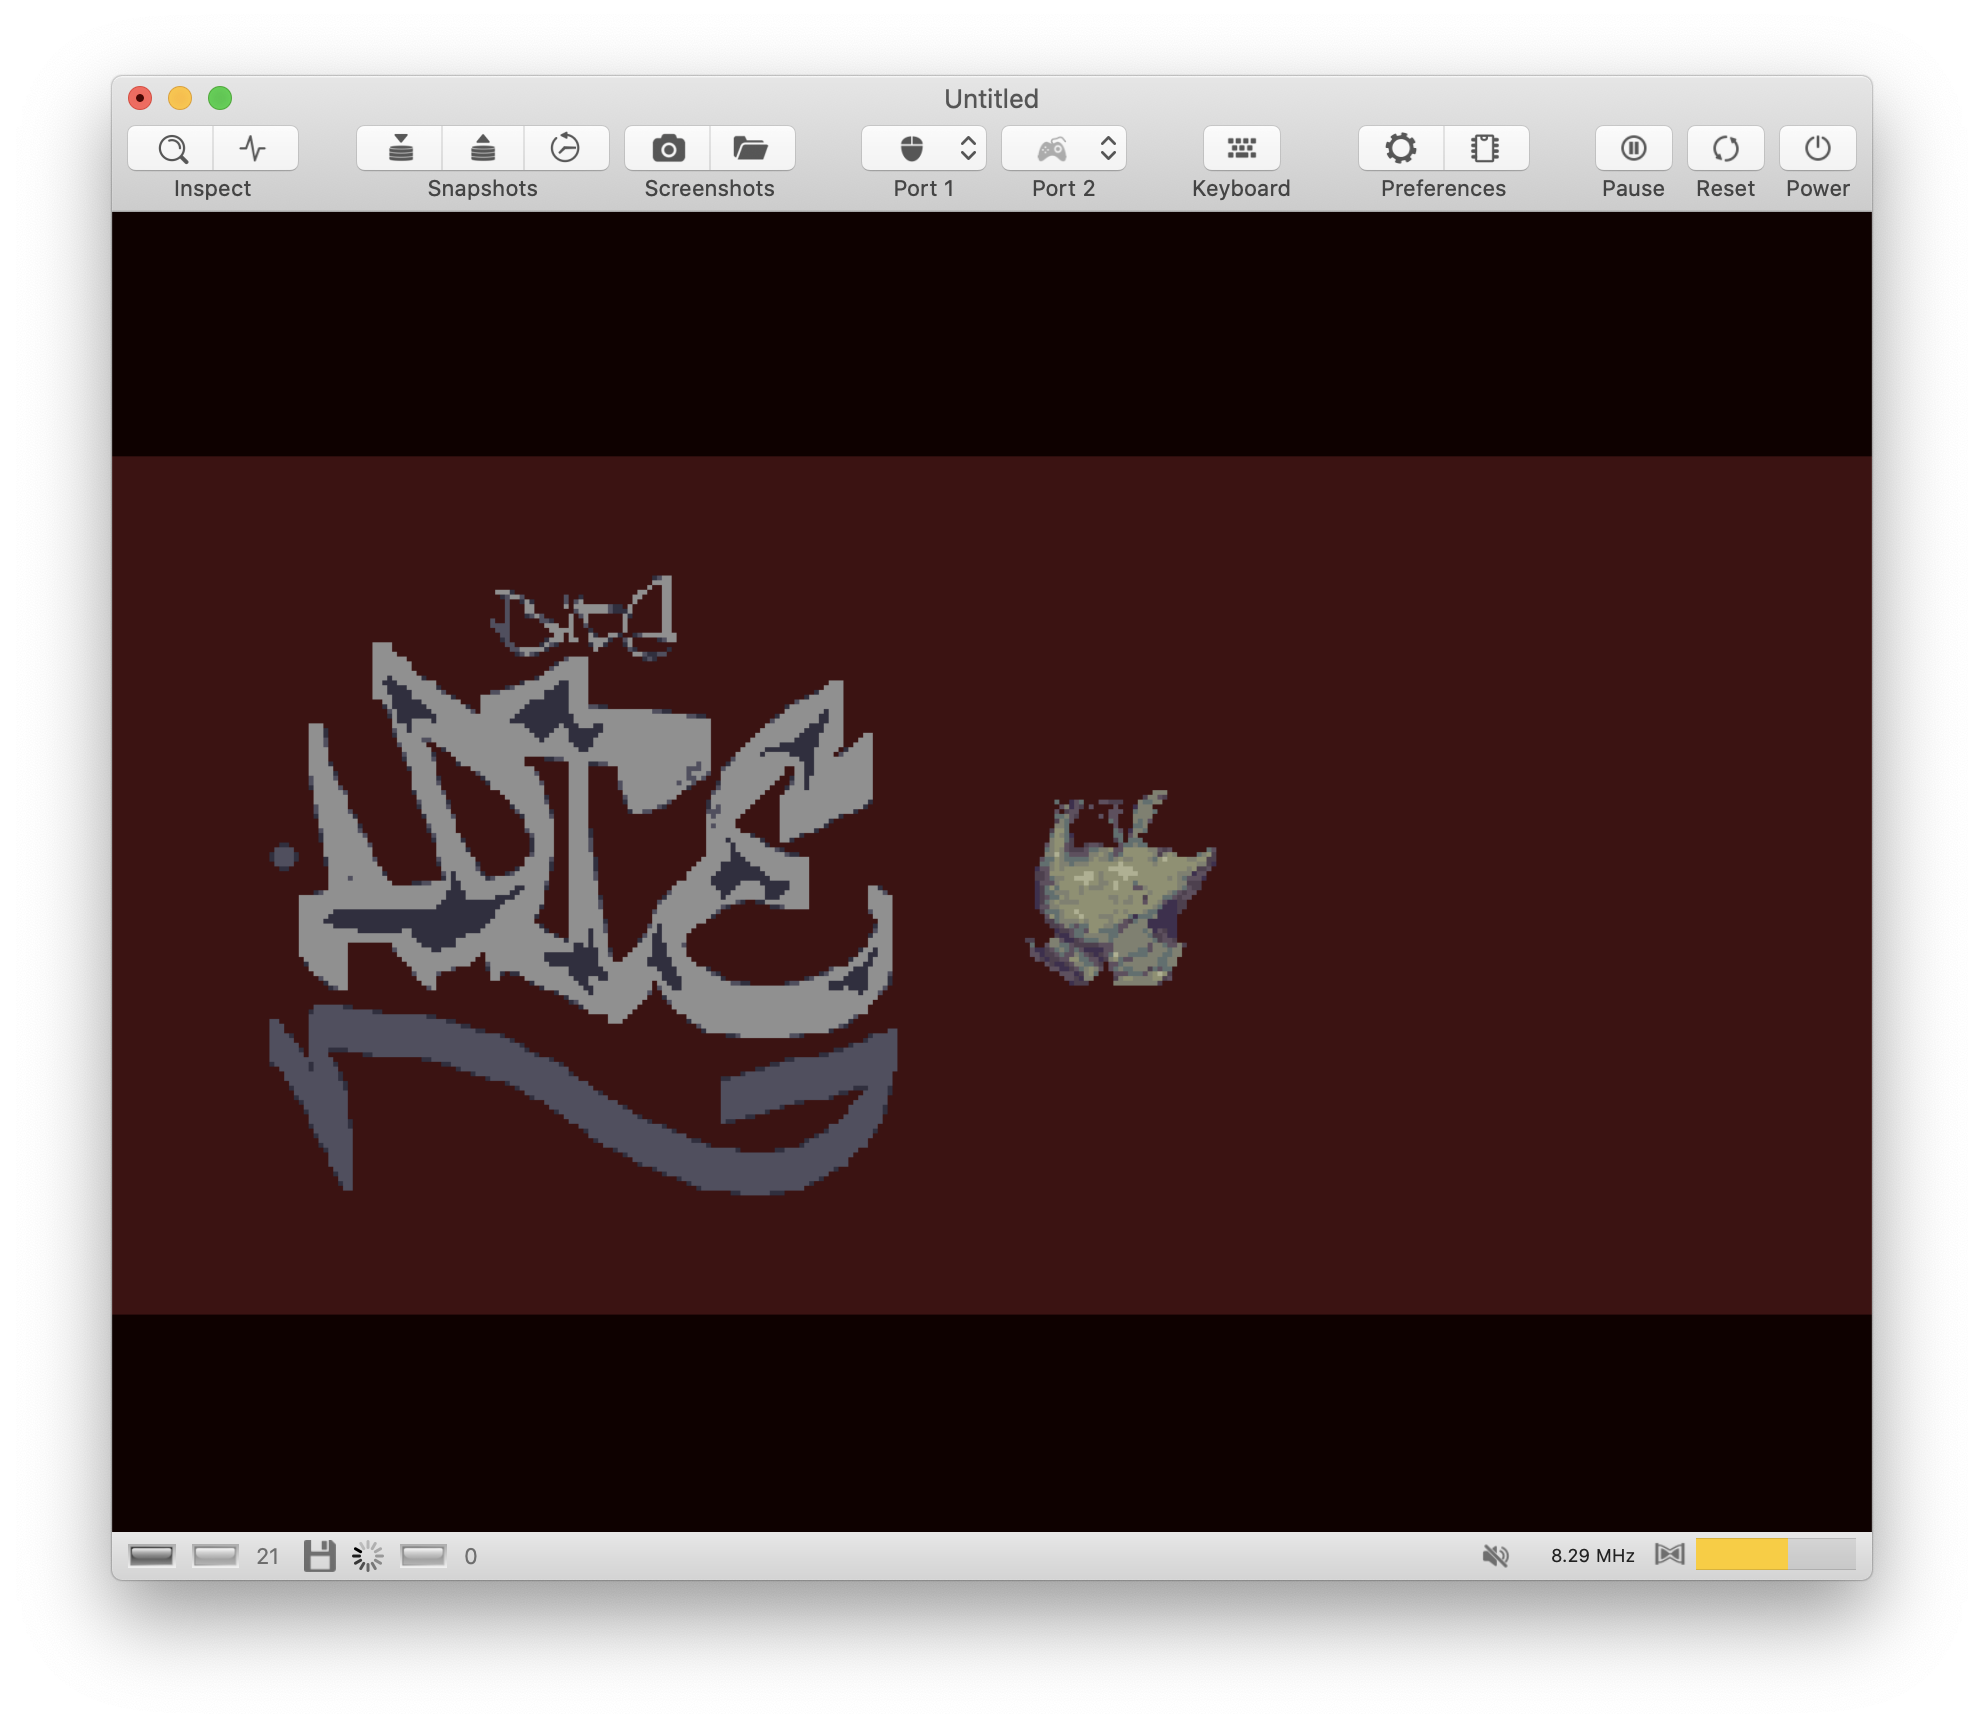Viewport: 1984px width, 1728px height.
Task: Take a screenshot with the camera icon
Action: (668, 148)
